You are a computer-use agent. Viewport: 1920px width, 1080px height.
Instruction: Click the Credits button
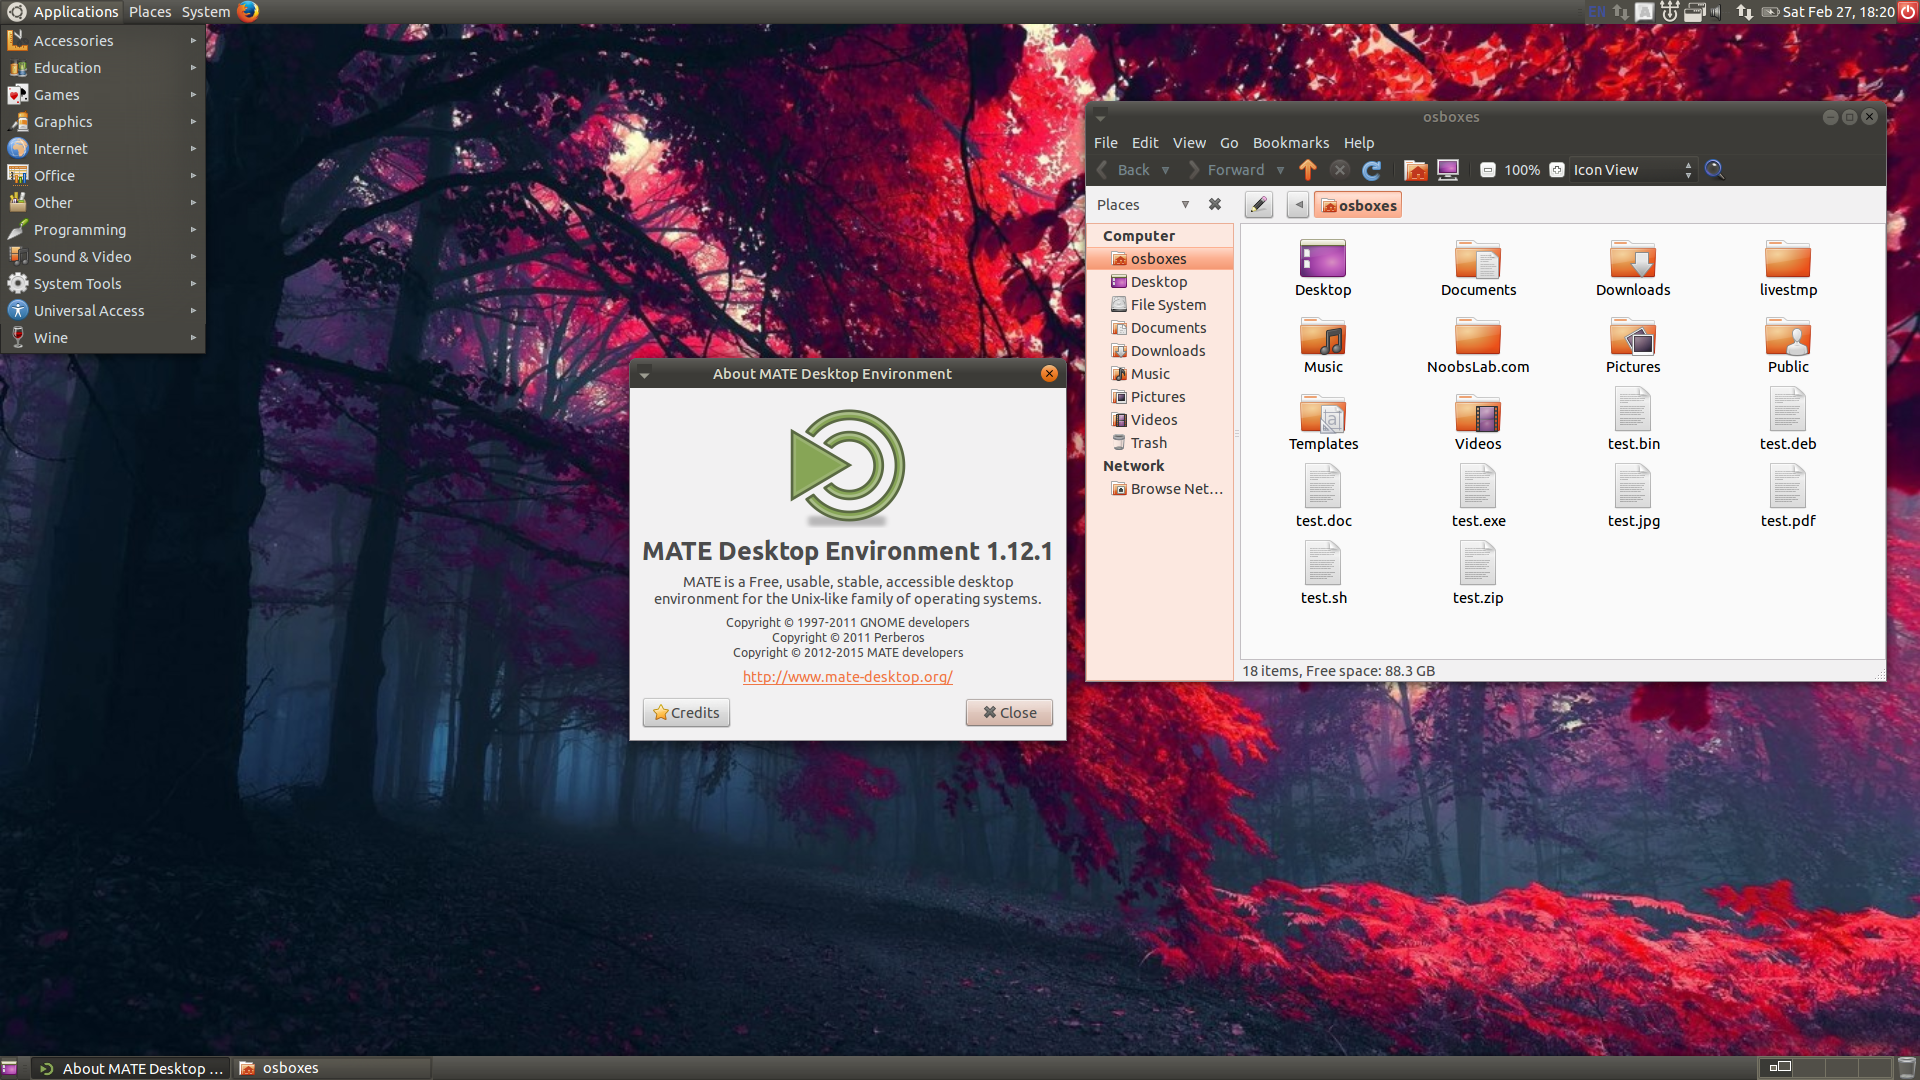pyautogui.click(x=686, y=712)
